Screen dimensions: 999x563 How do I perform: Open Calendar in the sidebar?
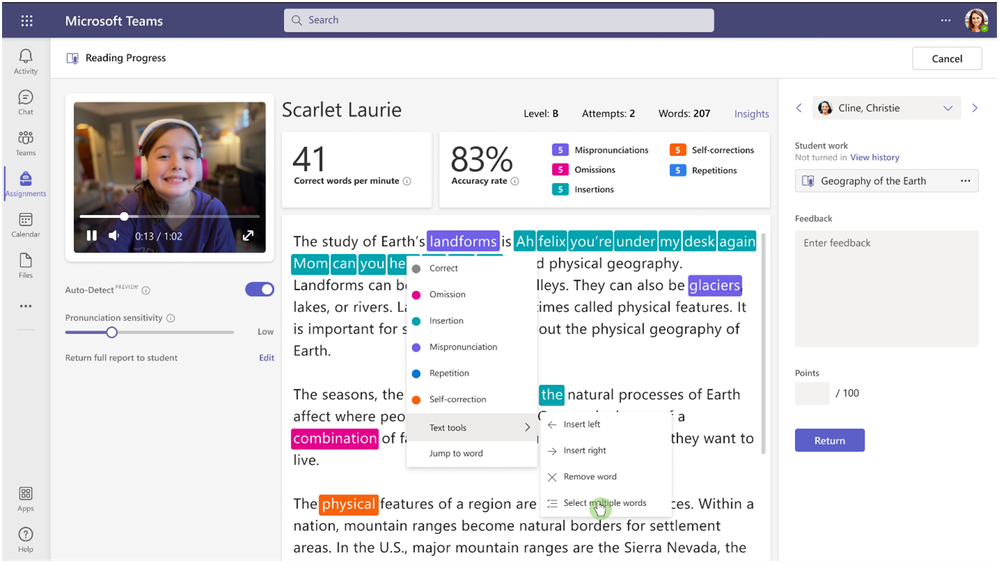25,225
